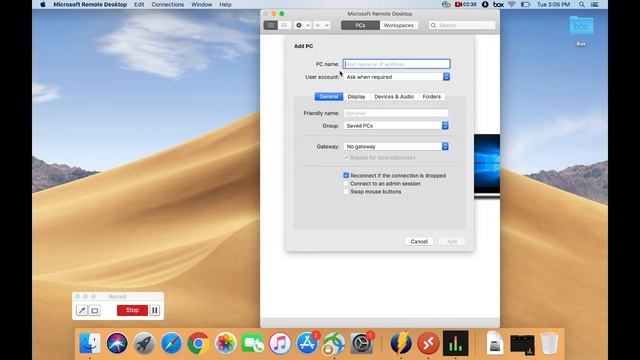
Task: Click Stop in the Record window
Action: pos(132,310)
